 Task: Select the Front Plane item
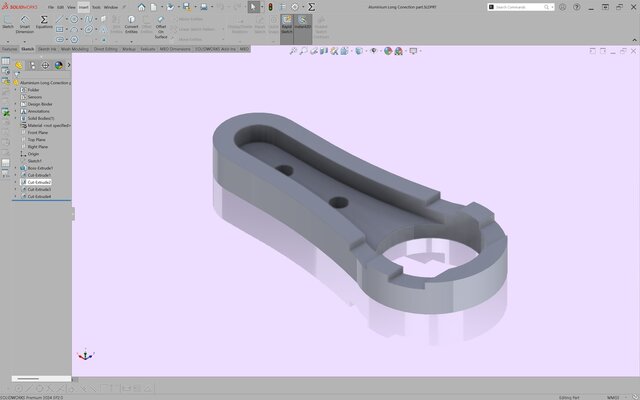pyautogui.click(x=37, y=132)
